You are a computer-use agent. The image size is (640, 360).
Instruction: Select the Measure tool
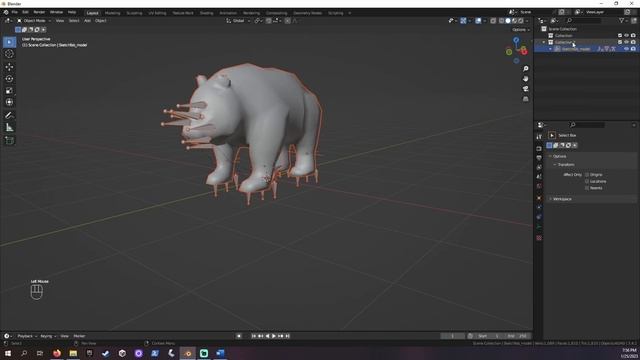coord(9,128)
